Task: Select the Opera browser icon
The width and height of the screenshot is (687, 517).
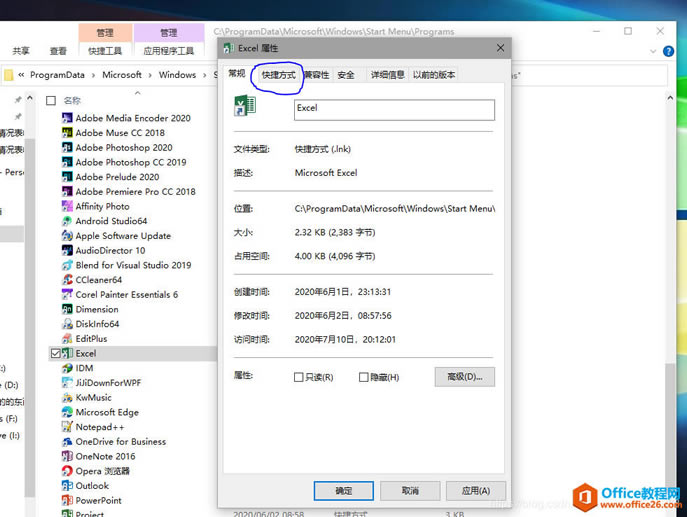Action: [x=67, y=471]
